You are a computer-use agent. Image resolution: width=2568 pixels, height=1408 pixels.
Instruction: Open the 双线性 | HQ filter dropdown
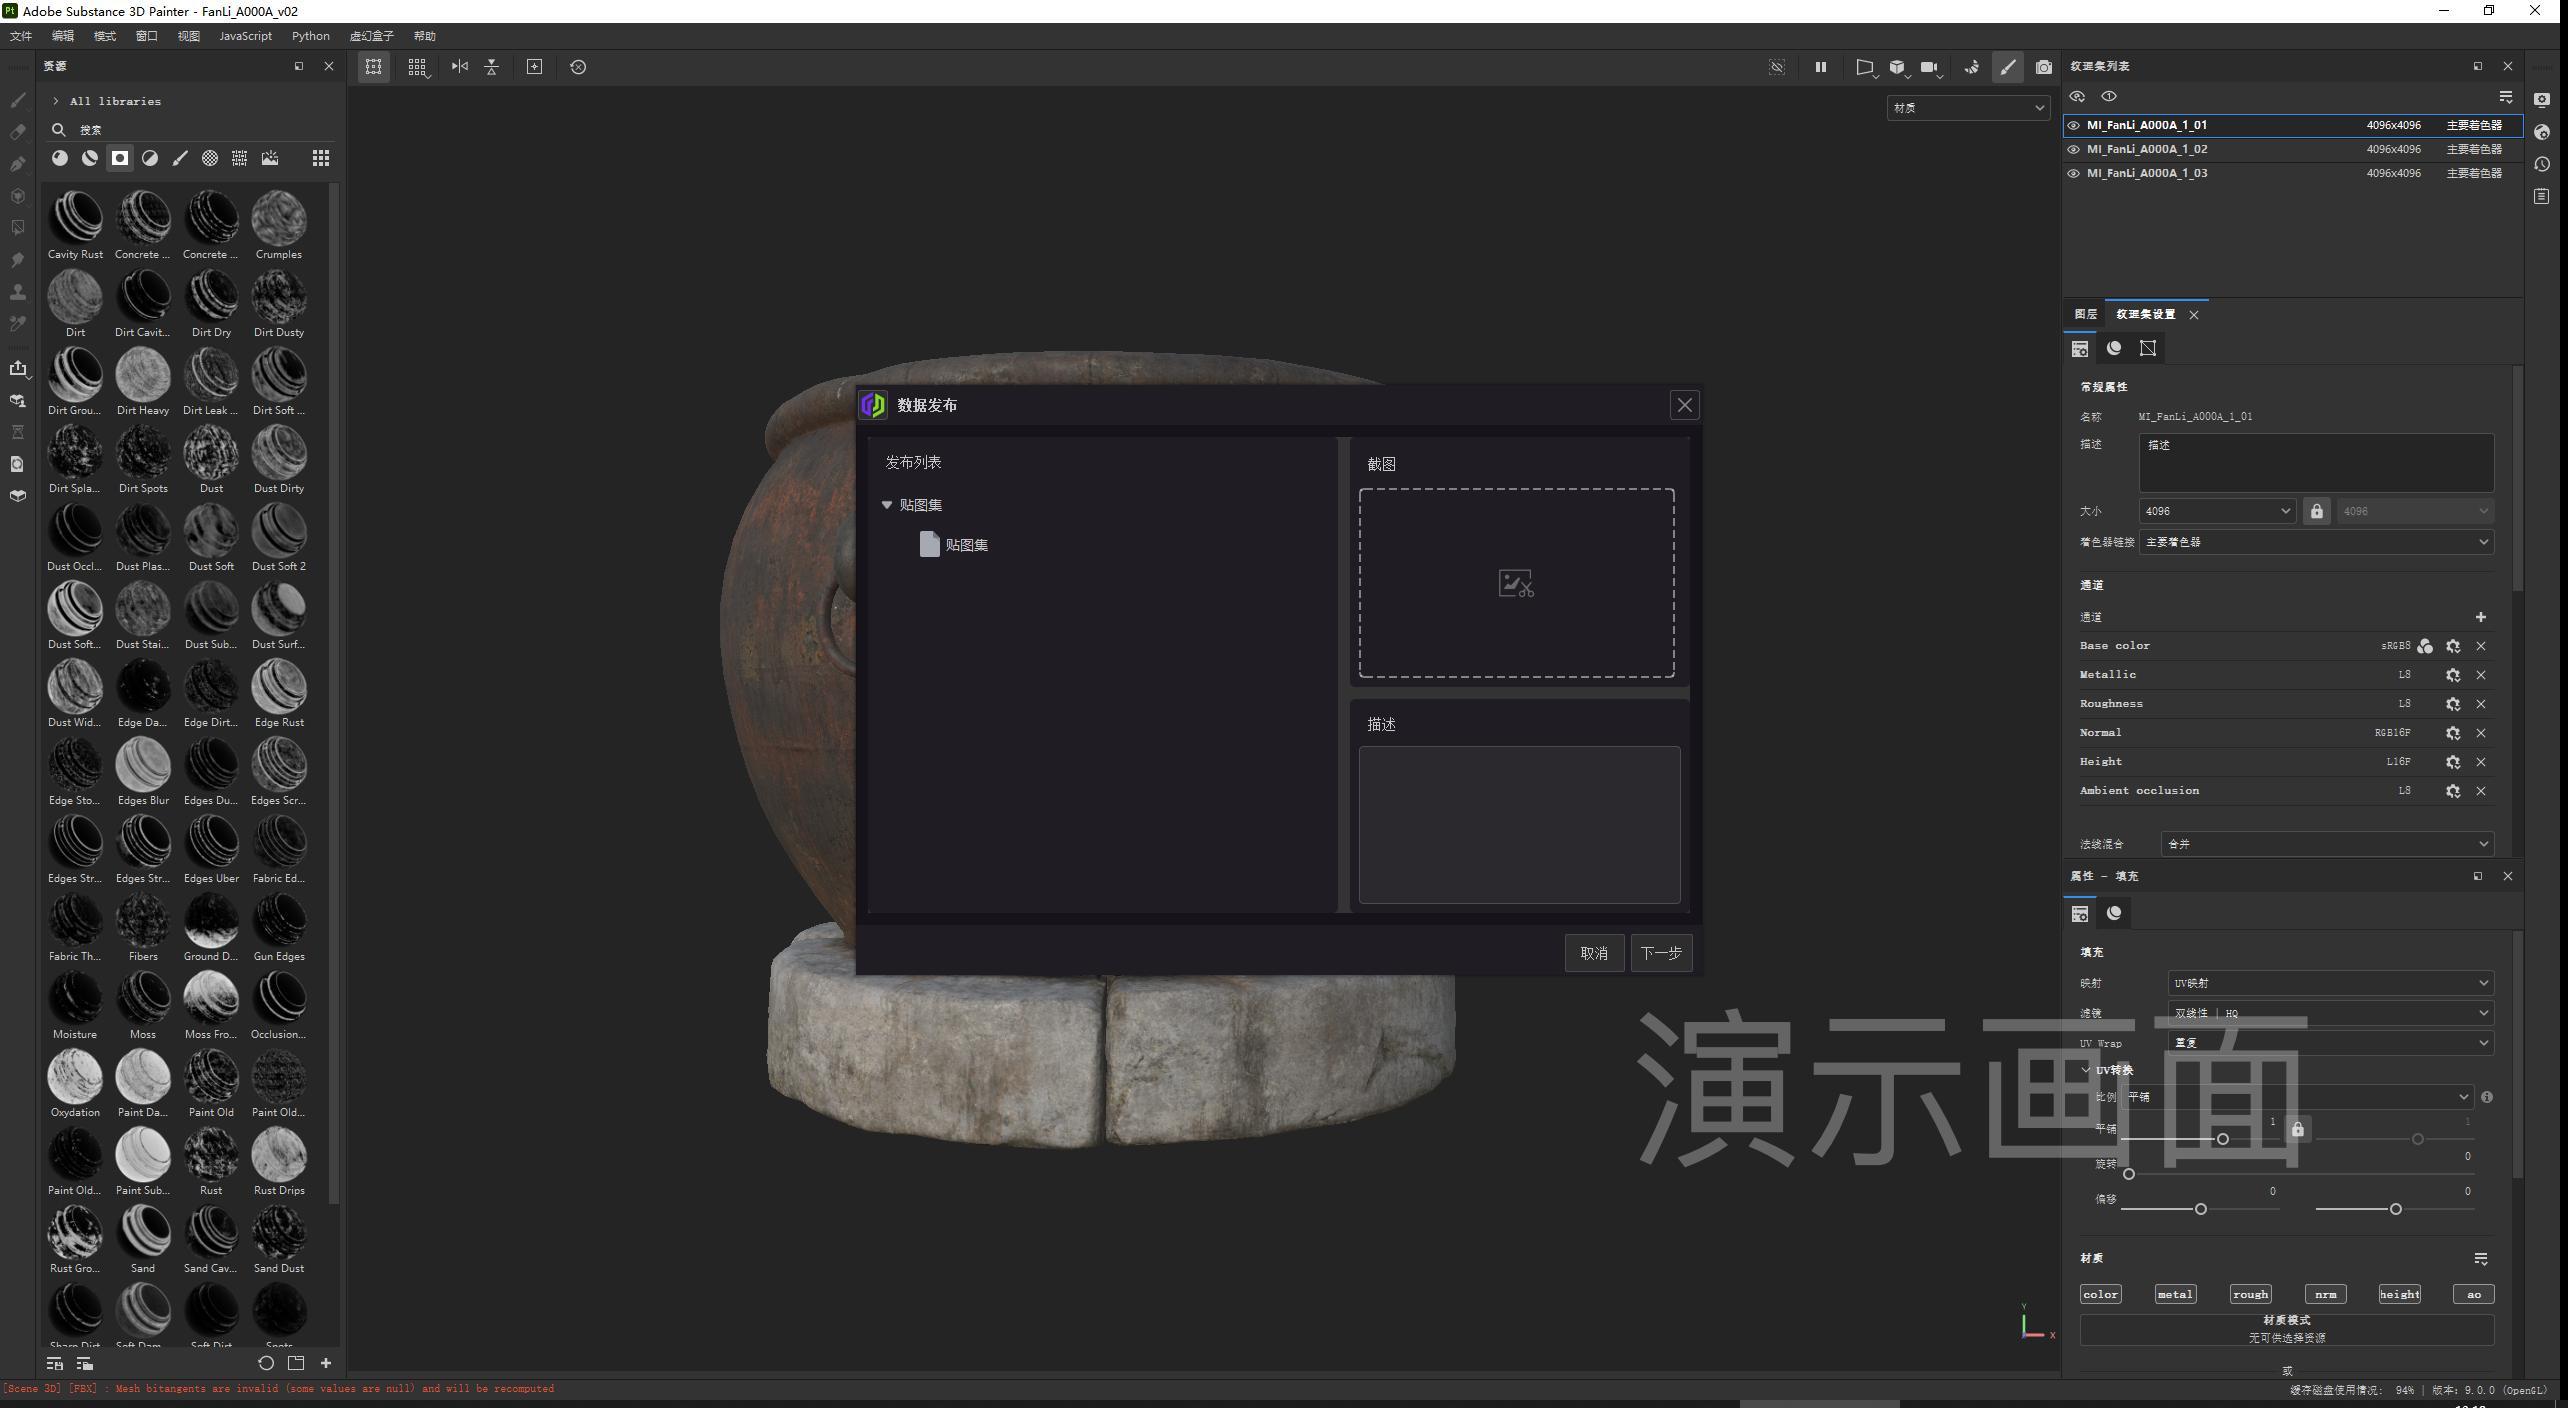2330,1013
